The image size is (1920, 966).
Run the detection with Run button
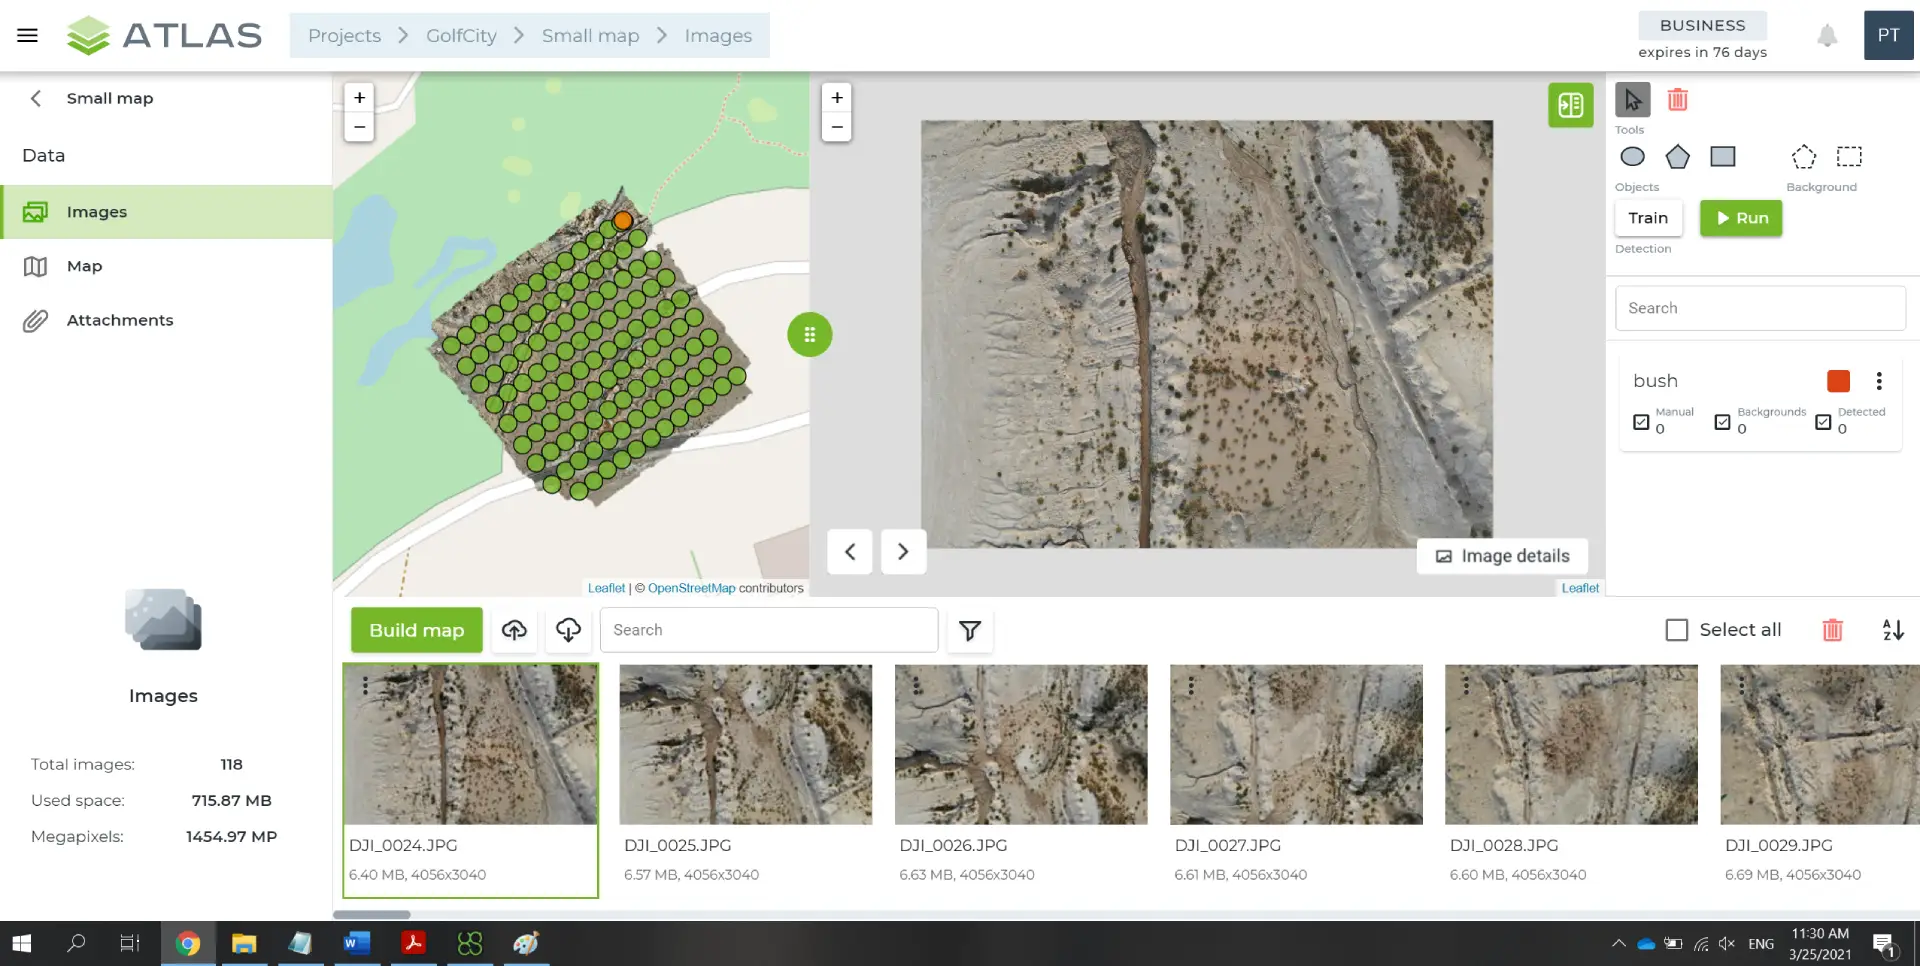[1740, 218]
